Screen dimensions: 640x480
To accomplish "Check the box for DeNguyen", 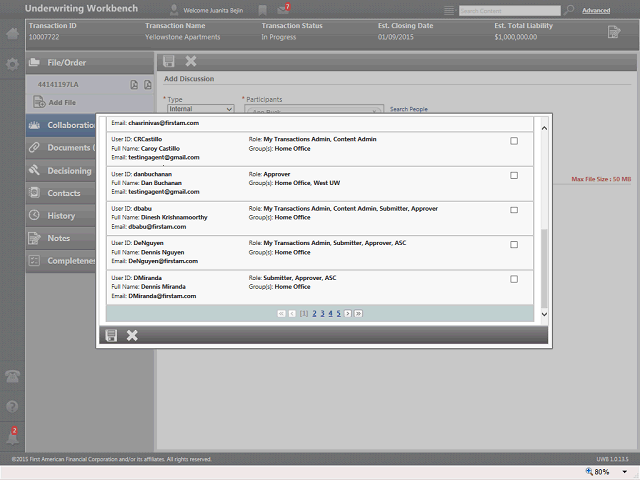I will [x=514, y=244].
